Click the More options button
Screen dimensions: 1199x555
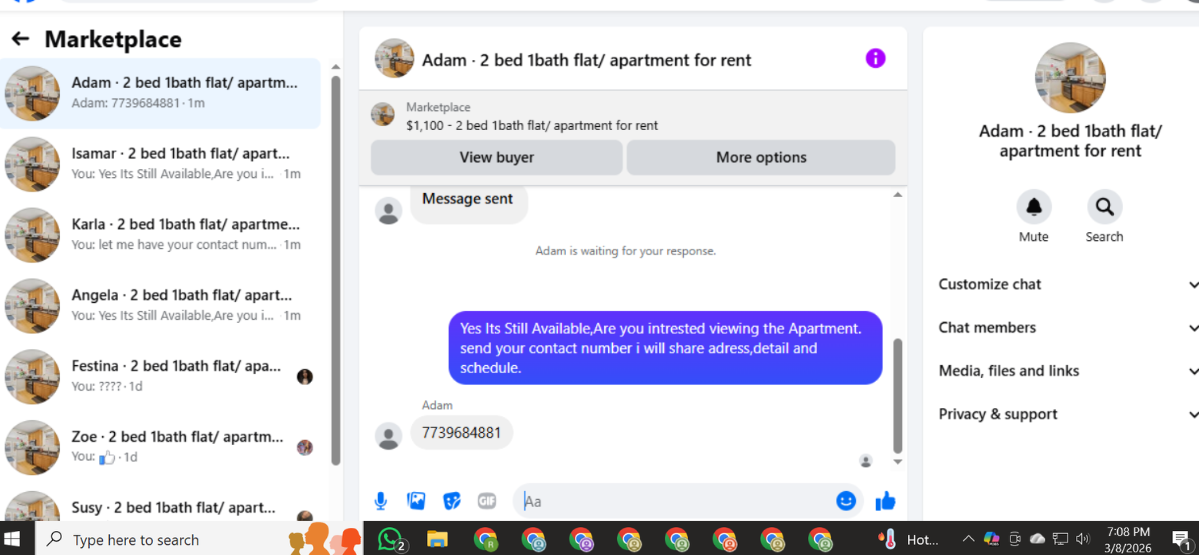coord(761,157)
